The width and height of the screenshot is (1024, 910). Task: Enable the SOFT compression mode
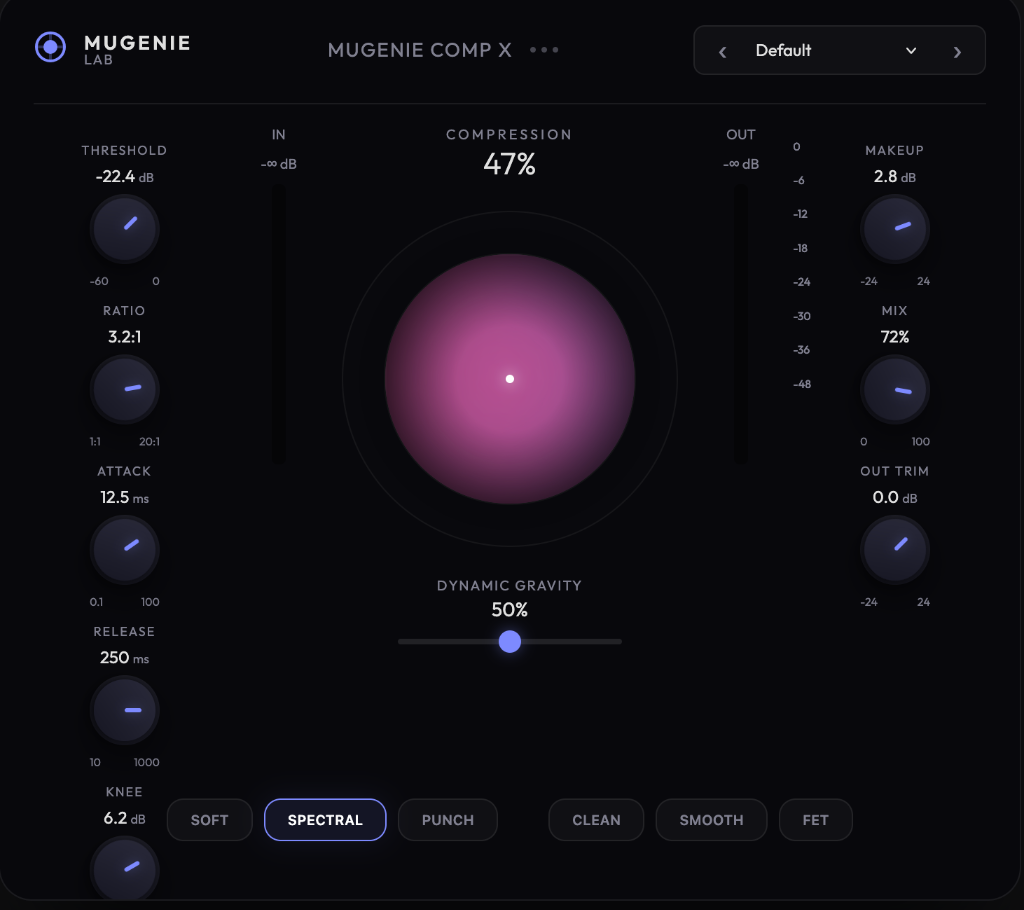click(209, 819)
